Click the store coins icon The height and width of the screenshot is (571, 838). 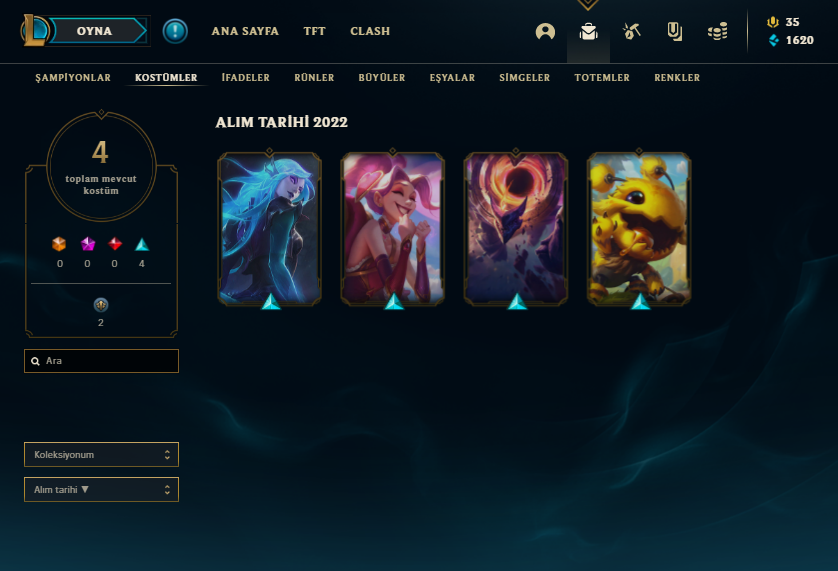717,32
